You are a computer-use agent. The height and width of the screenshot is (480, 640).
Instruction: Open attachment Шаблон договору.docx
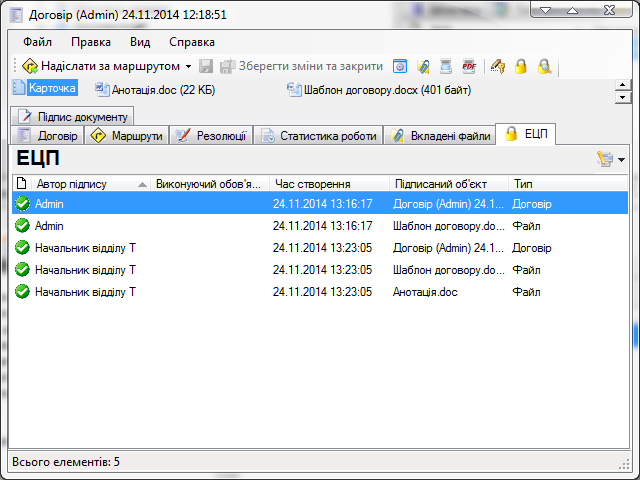point(379,90)
